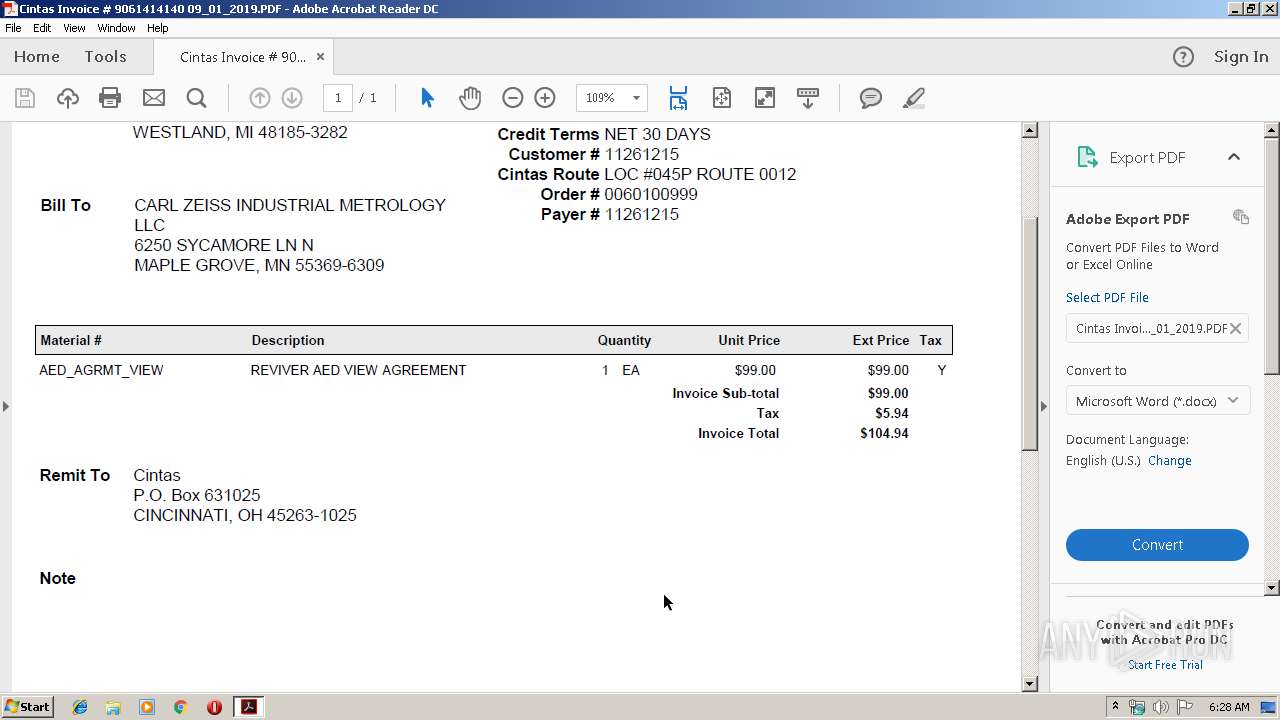Click the copy icon beside Adobe Export PDF
This screenshot has height=720, width=1280.
pyautogui.click(x=1241, y=217)
